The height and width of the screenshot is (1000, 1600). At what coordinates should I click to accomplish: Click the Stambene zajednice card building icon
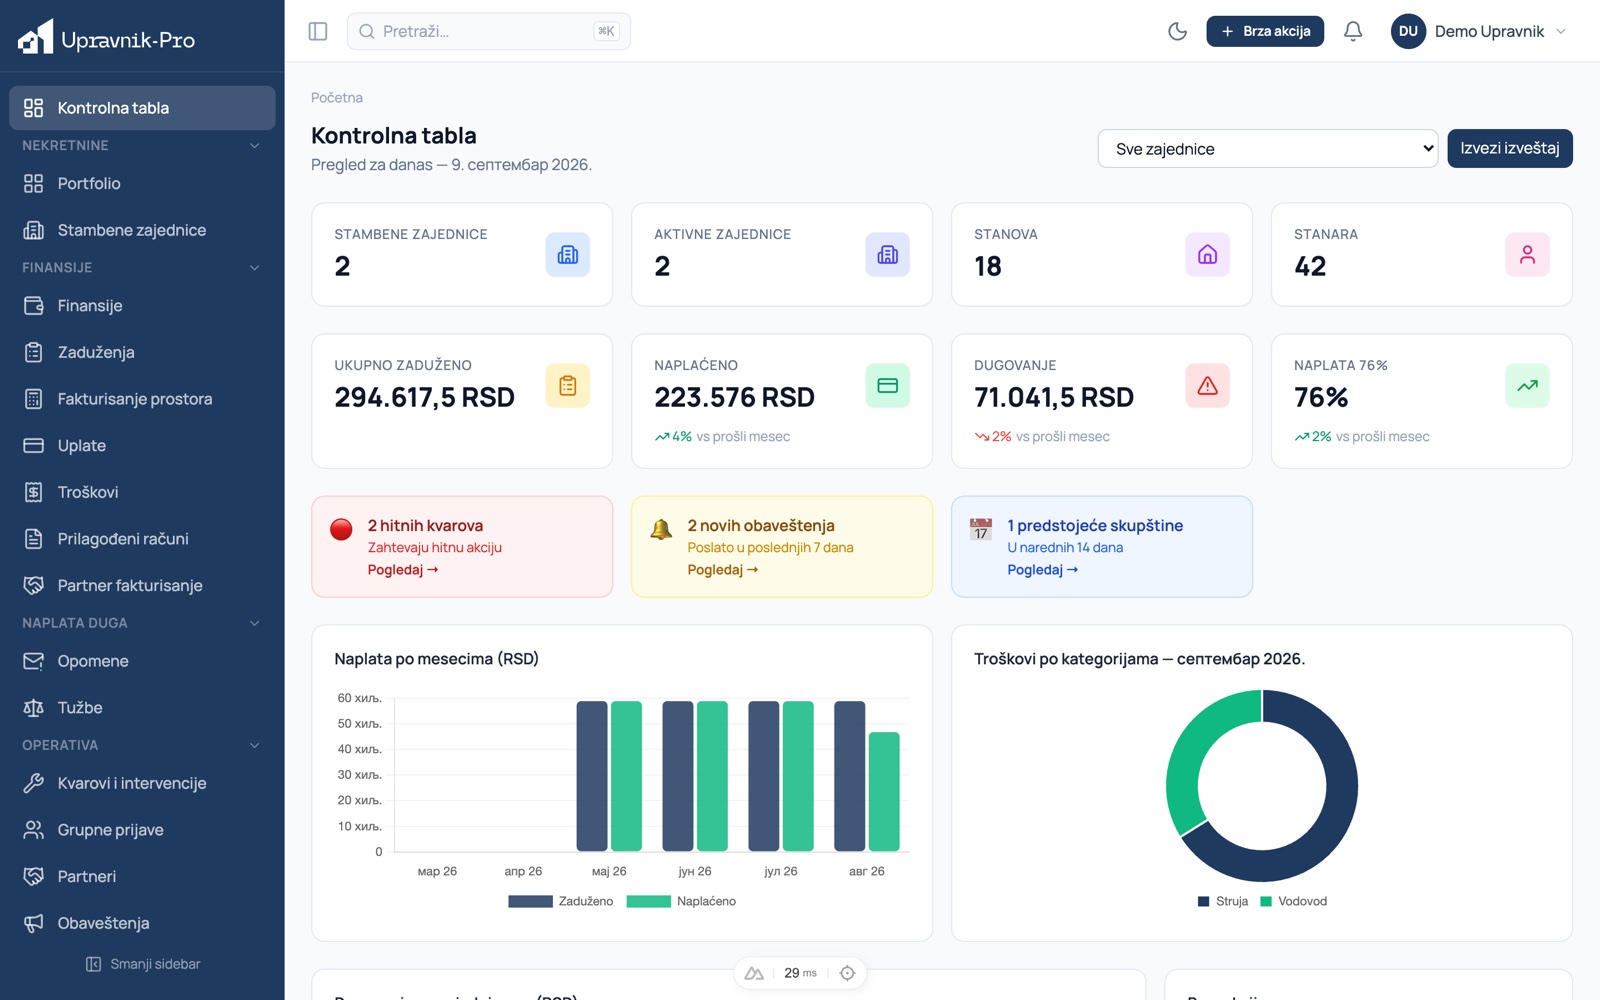(568, 255)
